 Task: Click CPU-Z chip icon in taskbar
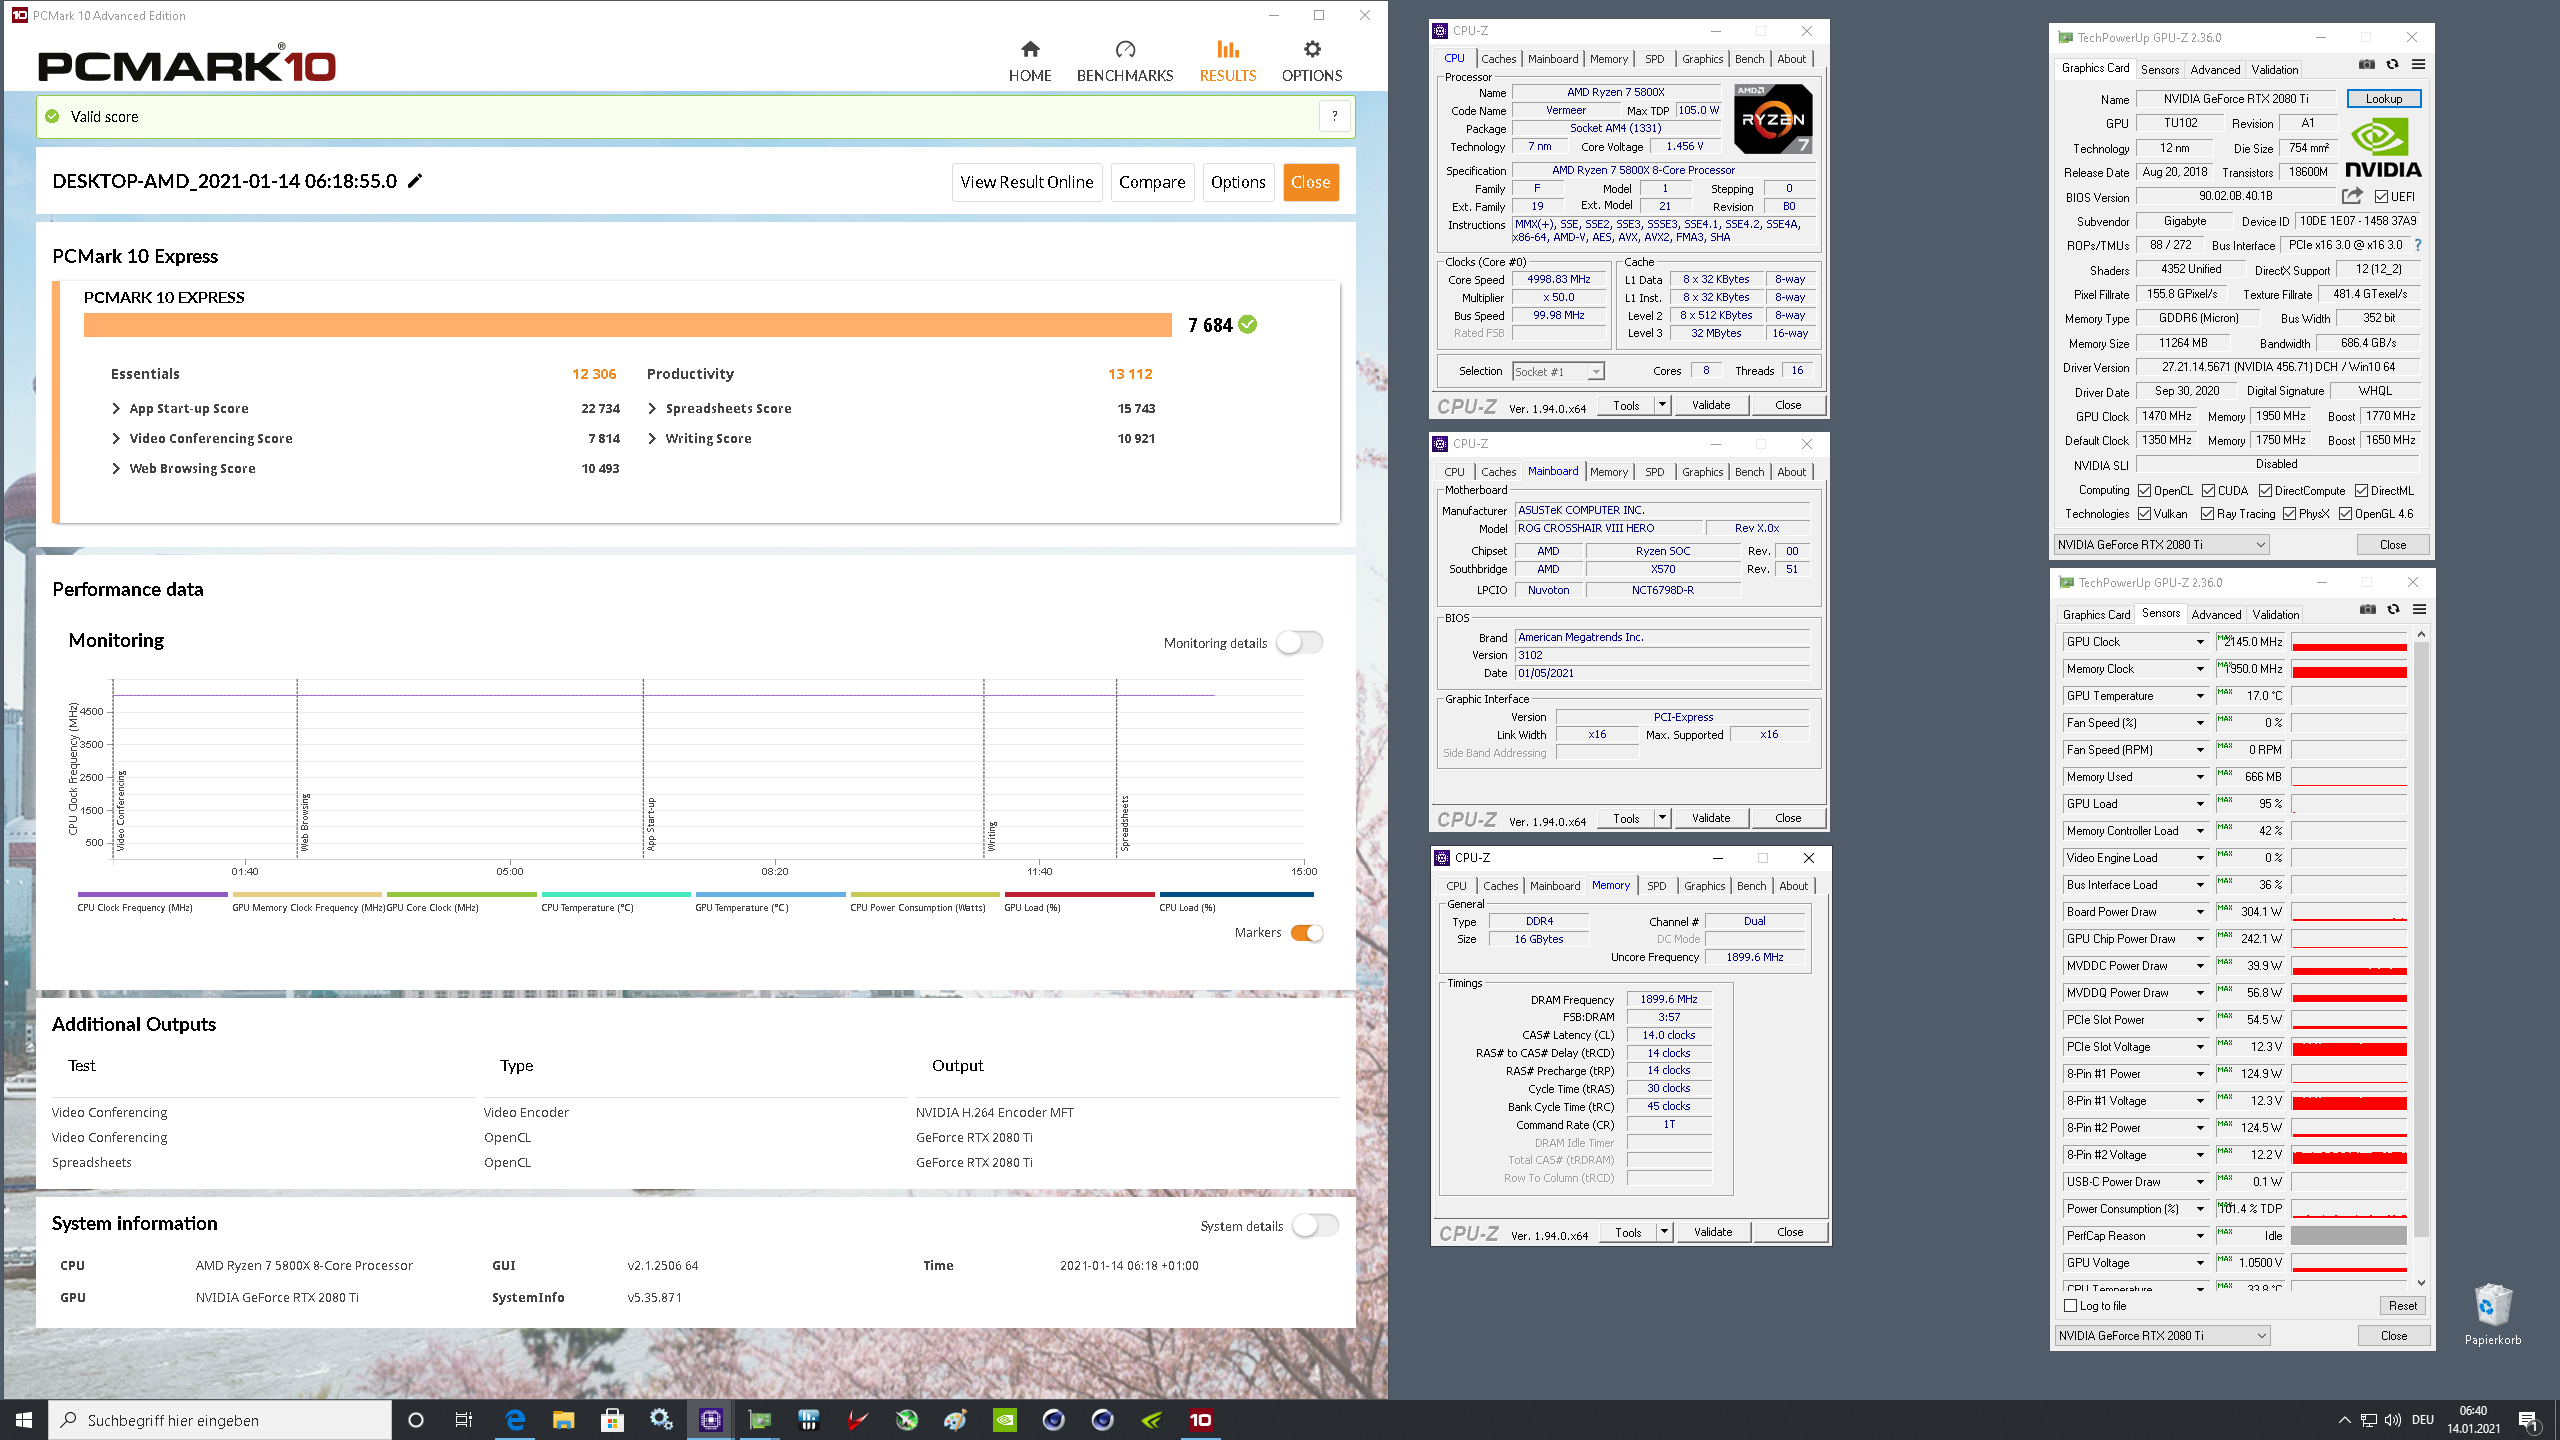pos(711,1420)
